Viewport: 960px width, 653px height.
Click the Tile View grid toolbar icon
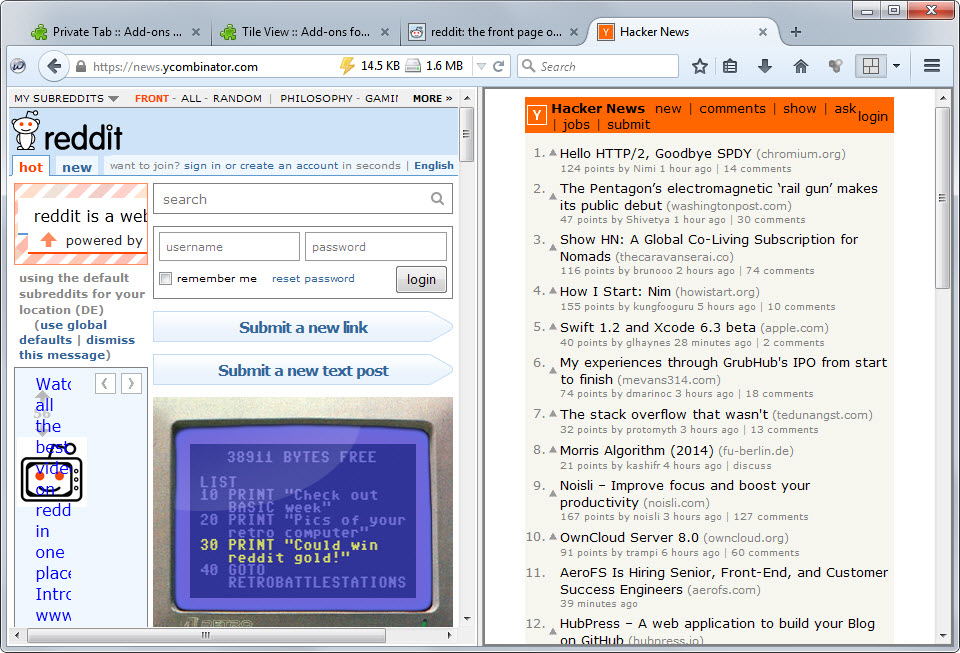tap(871, 65)
